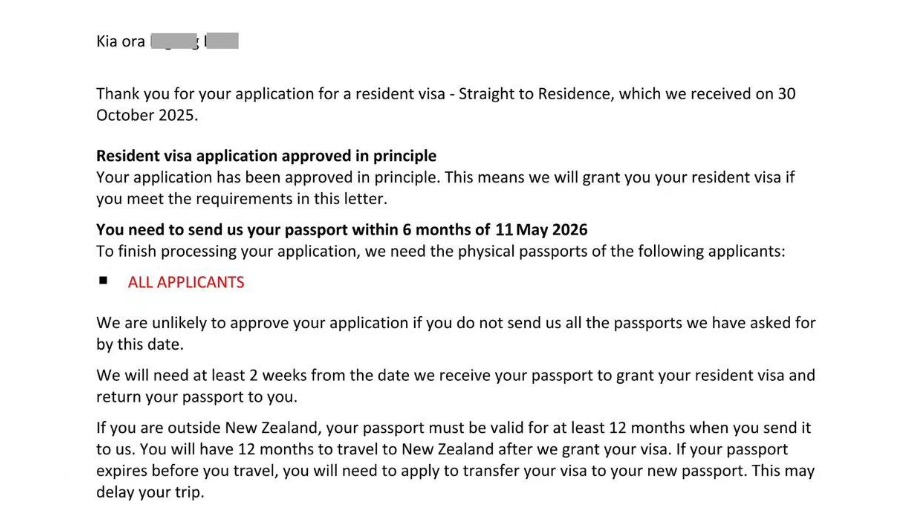Click the line 'To finish processing your application'
922x518 pixels.
click(440, 252)
